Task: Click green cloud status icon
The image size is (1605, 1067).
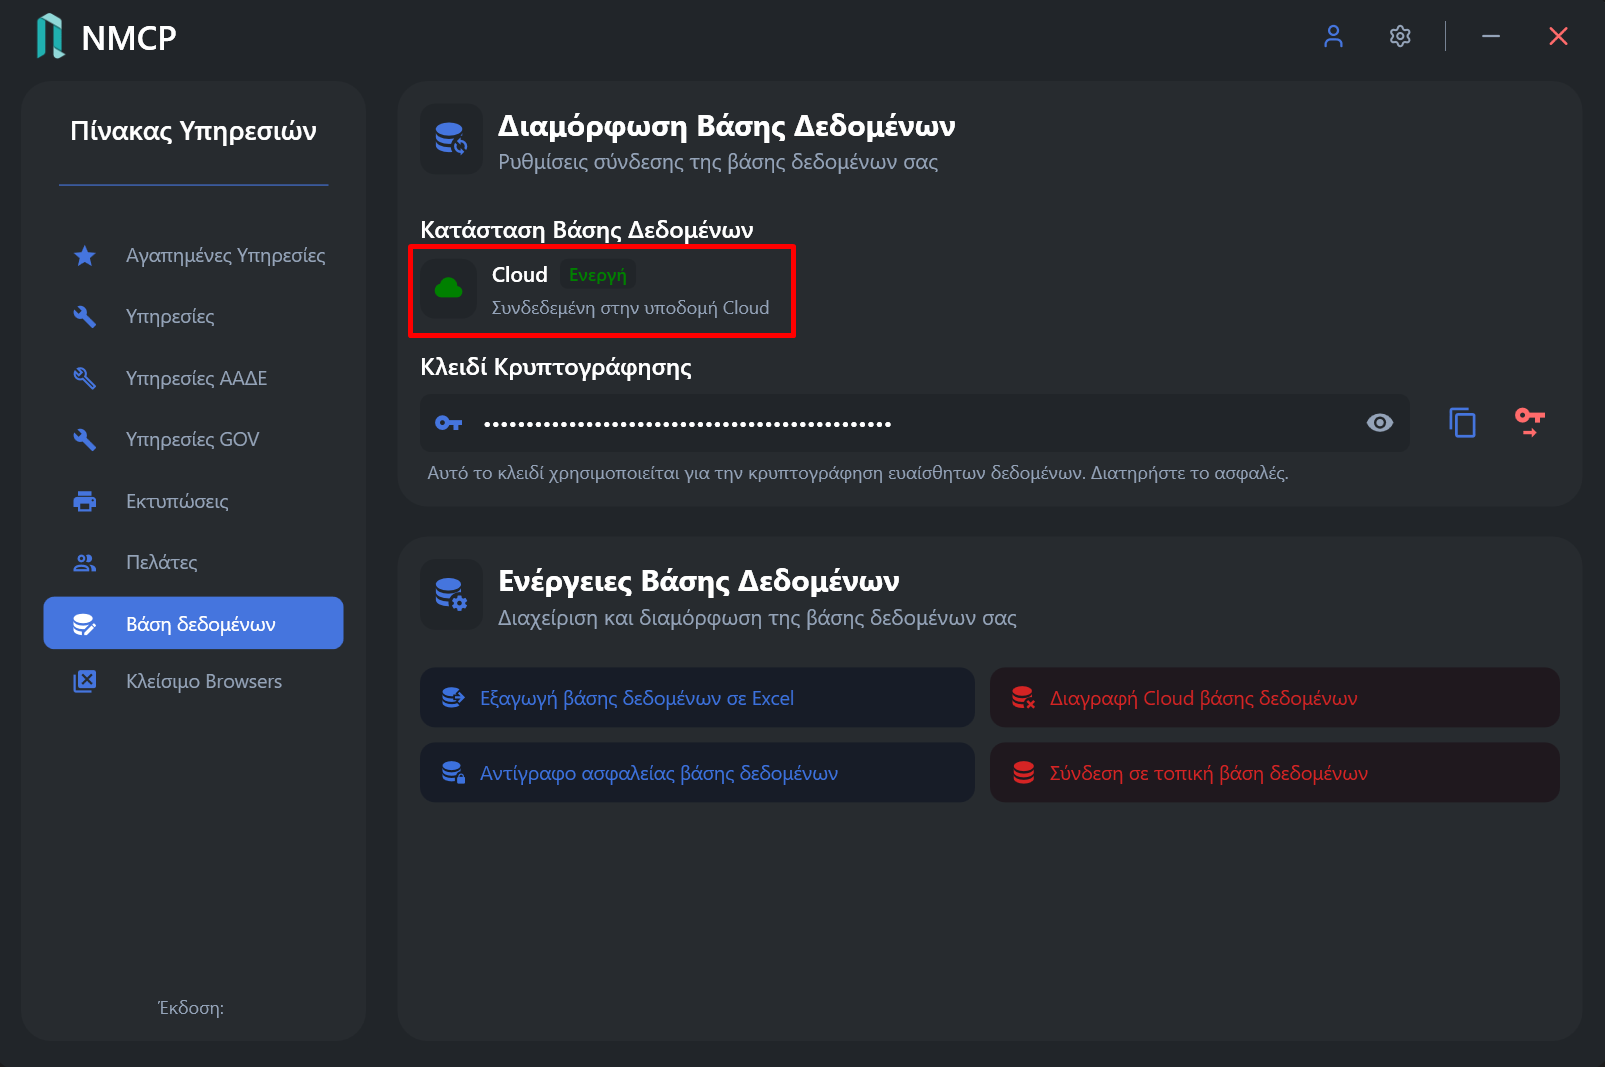Action: [449, 289]
